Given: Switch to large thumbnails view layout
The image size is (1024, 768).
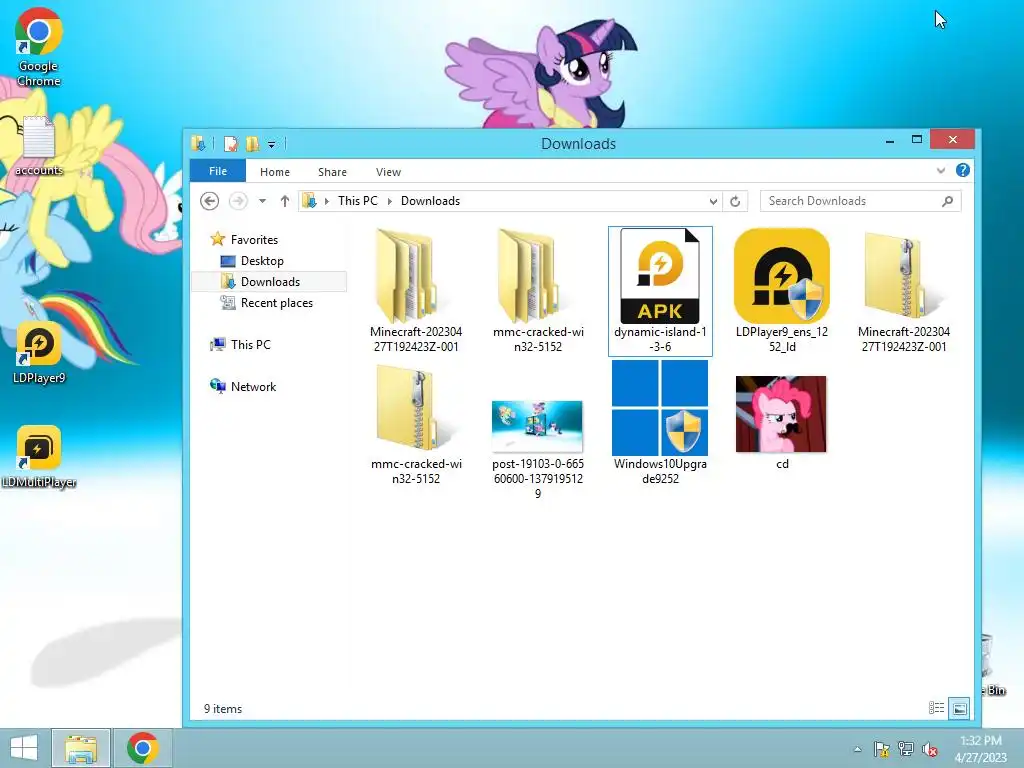Looking at the screenshot, I should click(959, 708).
